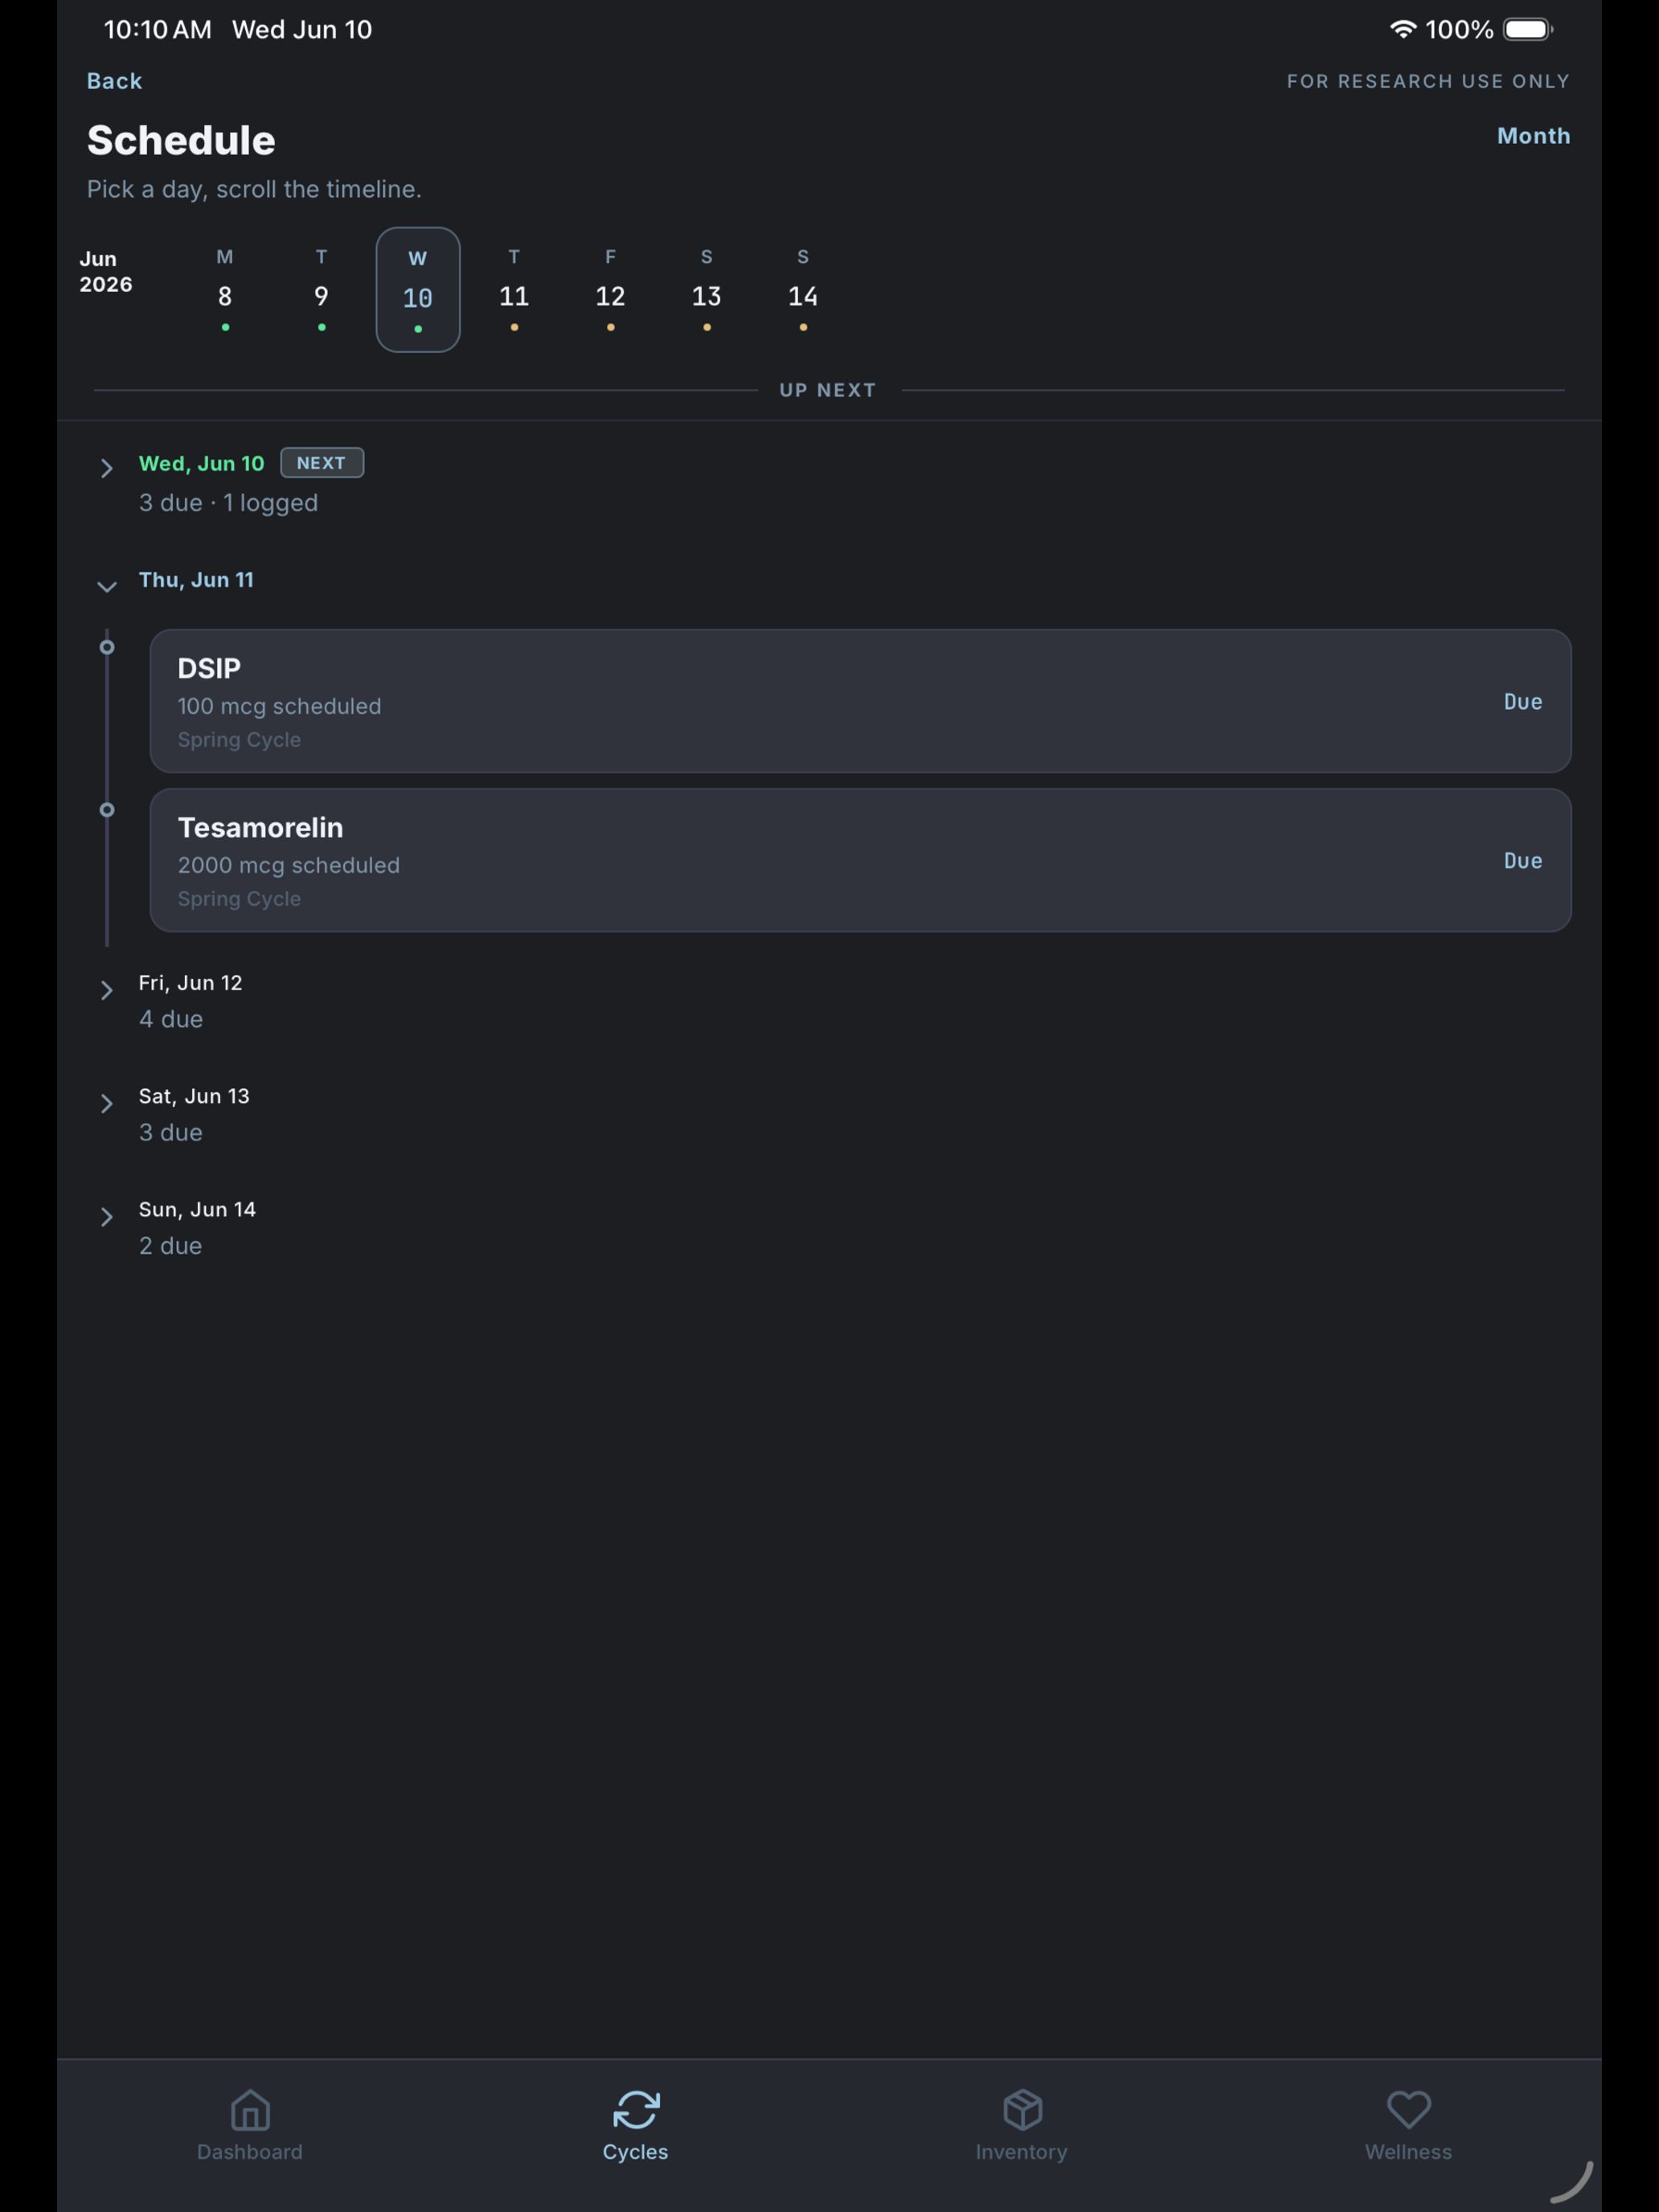
Task: Open the Inventory box icon
Action: [x=1022, y=2110]
